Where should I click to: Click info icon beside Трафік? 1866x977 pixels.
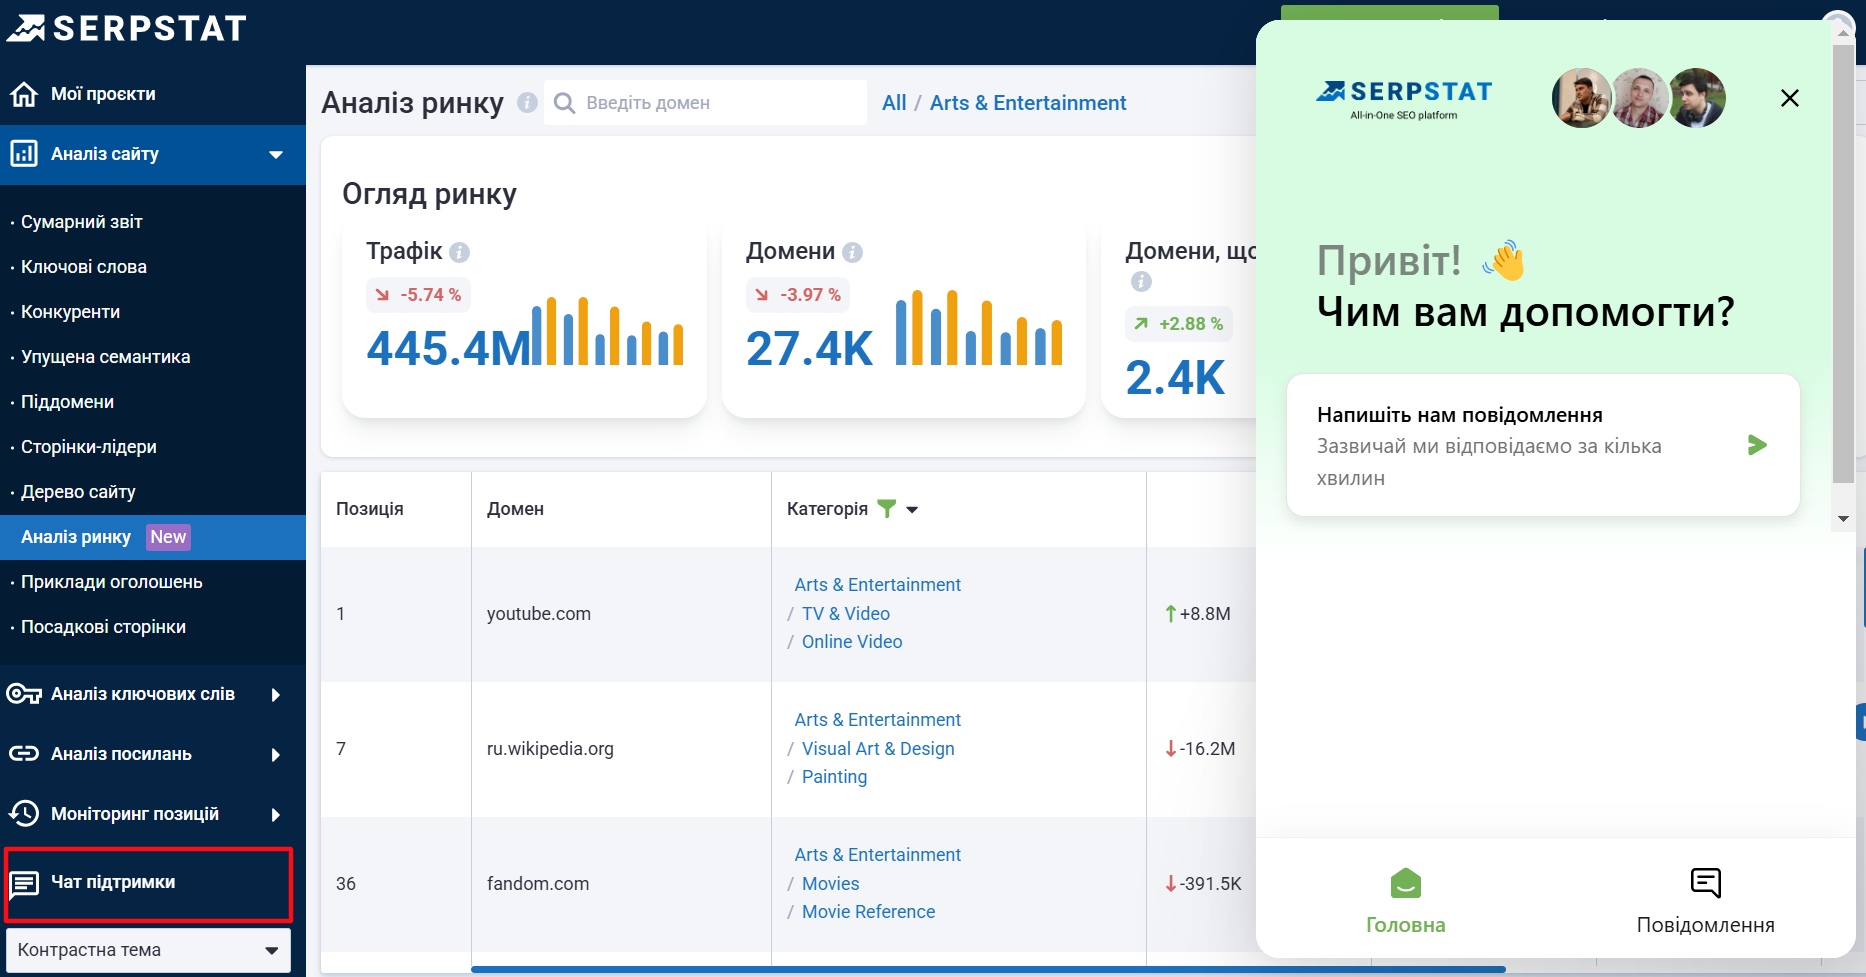[x=459, y=252]
